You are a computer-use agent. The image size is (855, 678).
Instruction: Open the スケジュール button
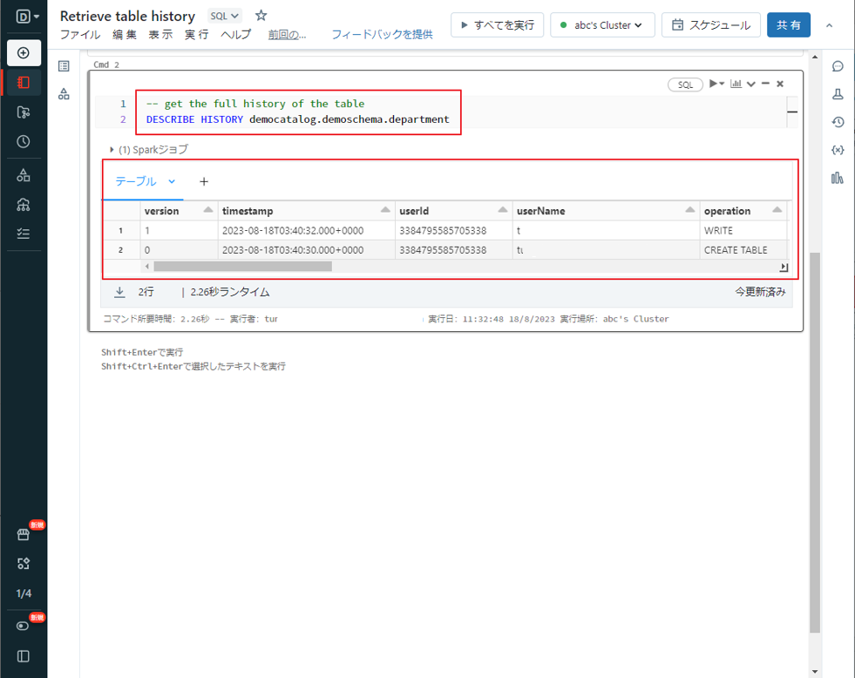pos(711,25)
